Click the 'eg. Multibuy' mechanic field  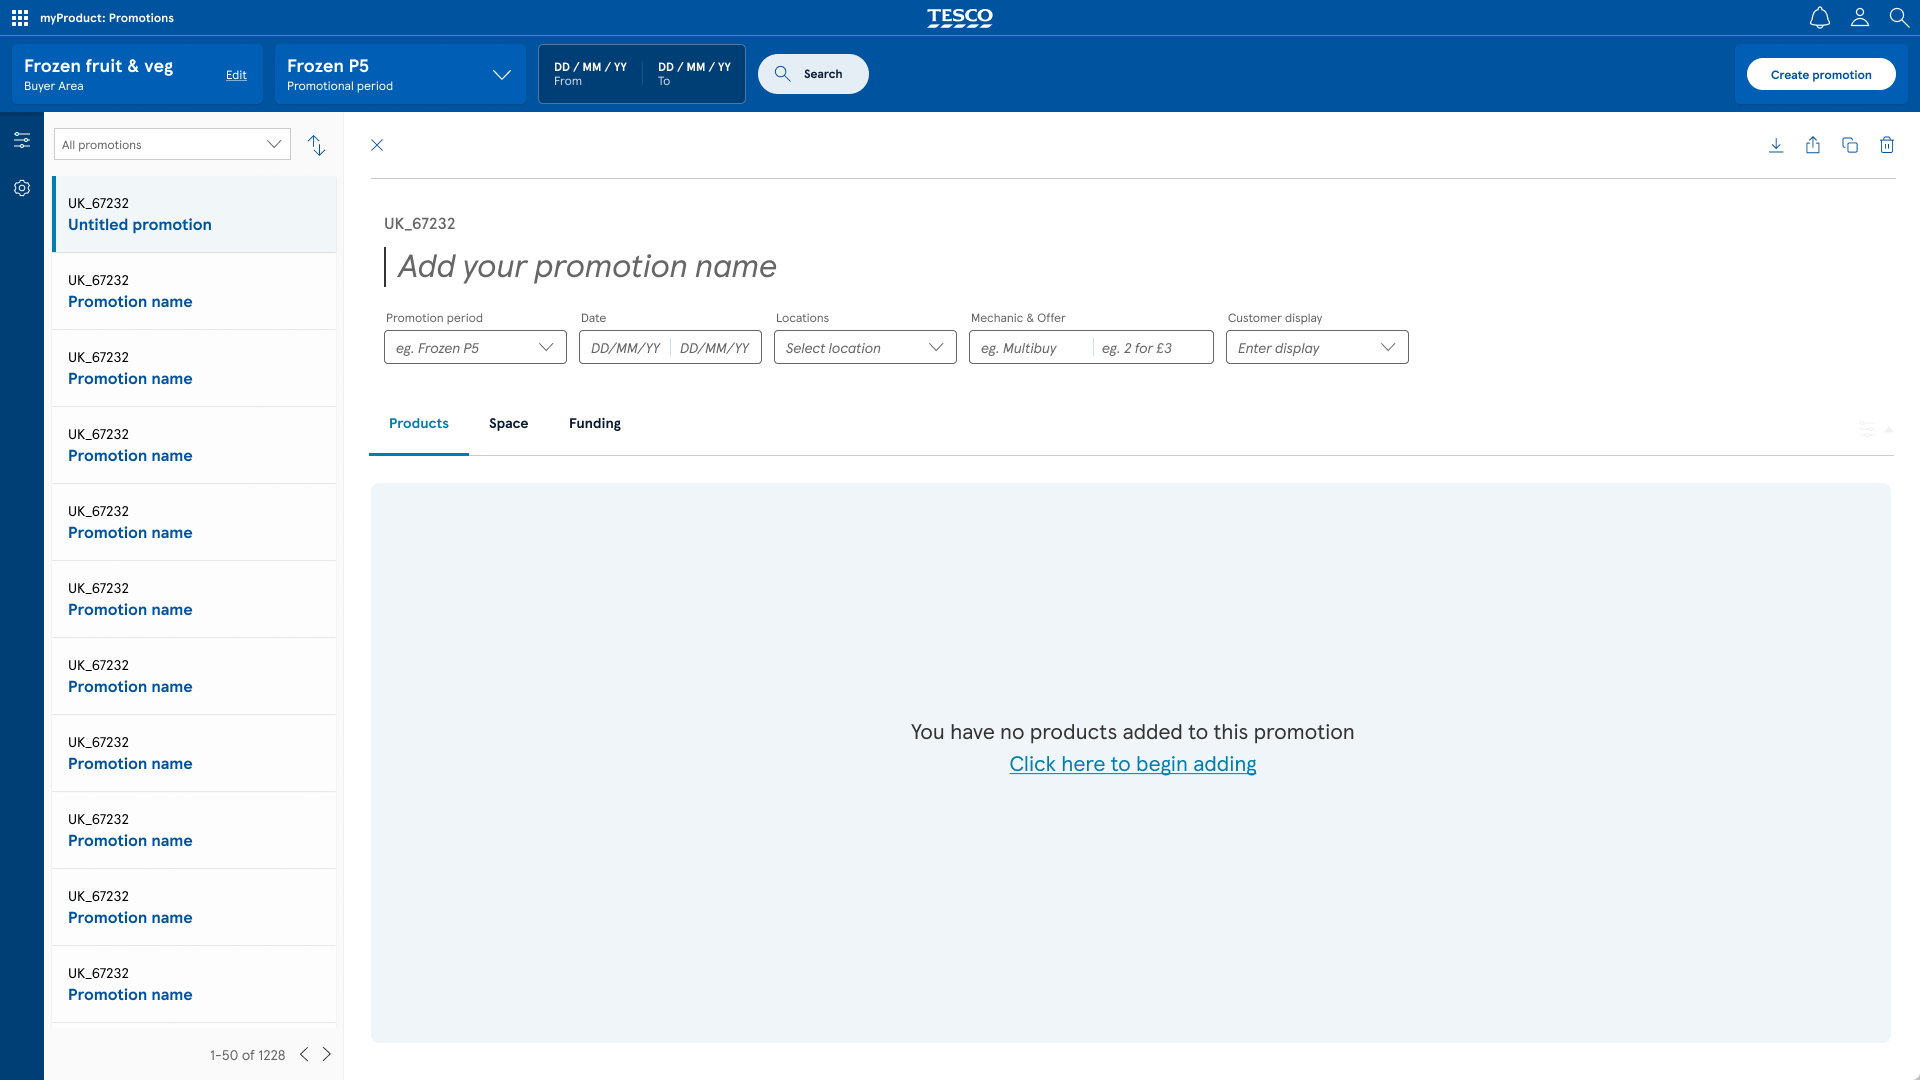1030,348
